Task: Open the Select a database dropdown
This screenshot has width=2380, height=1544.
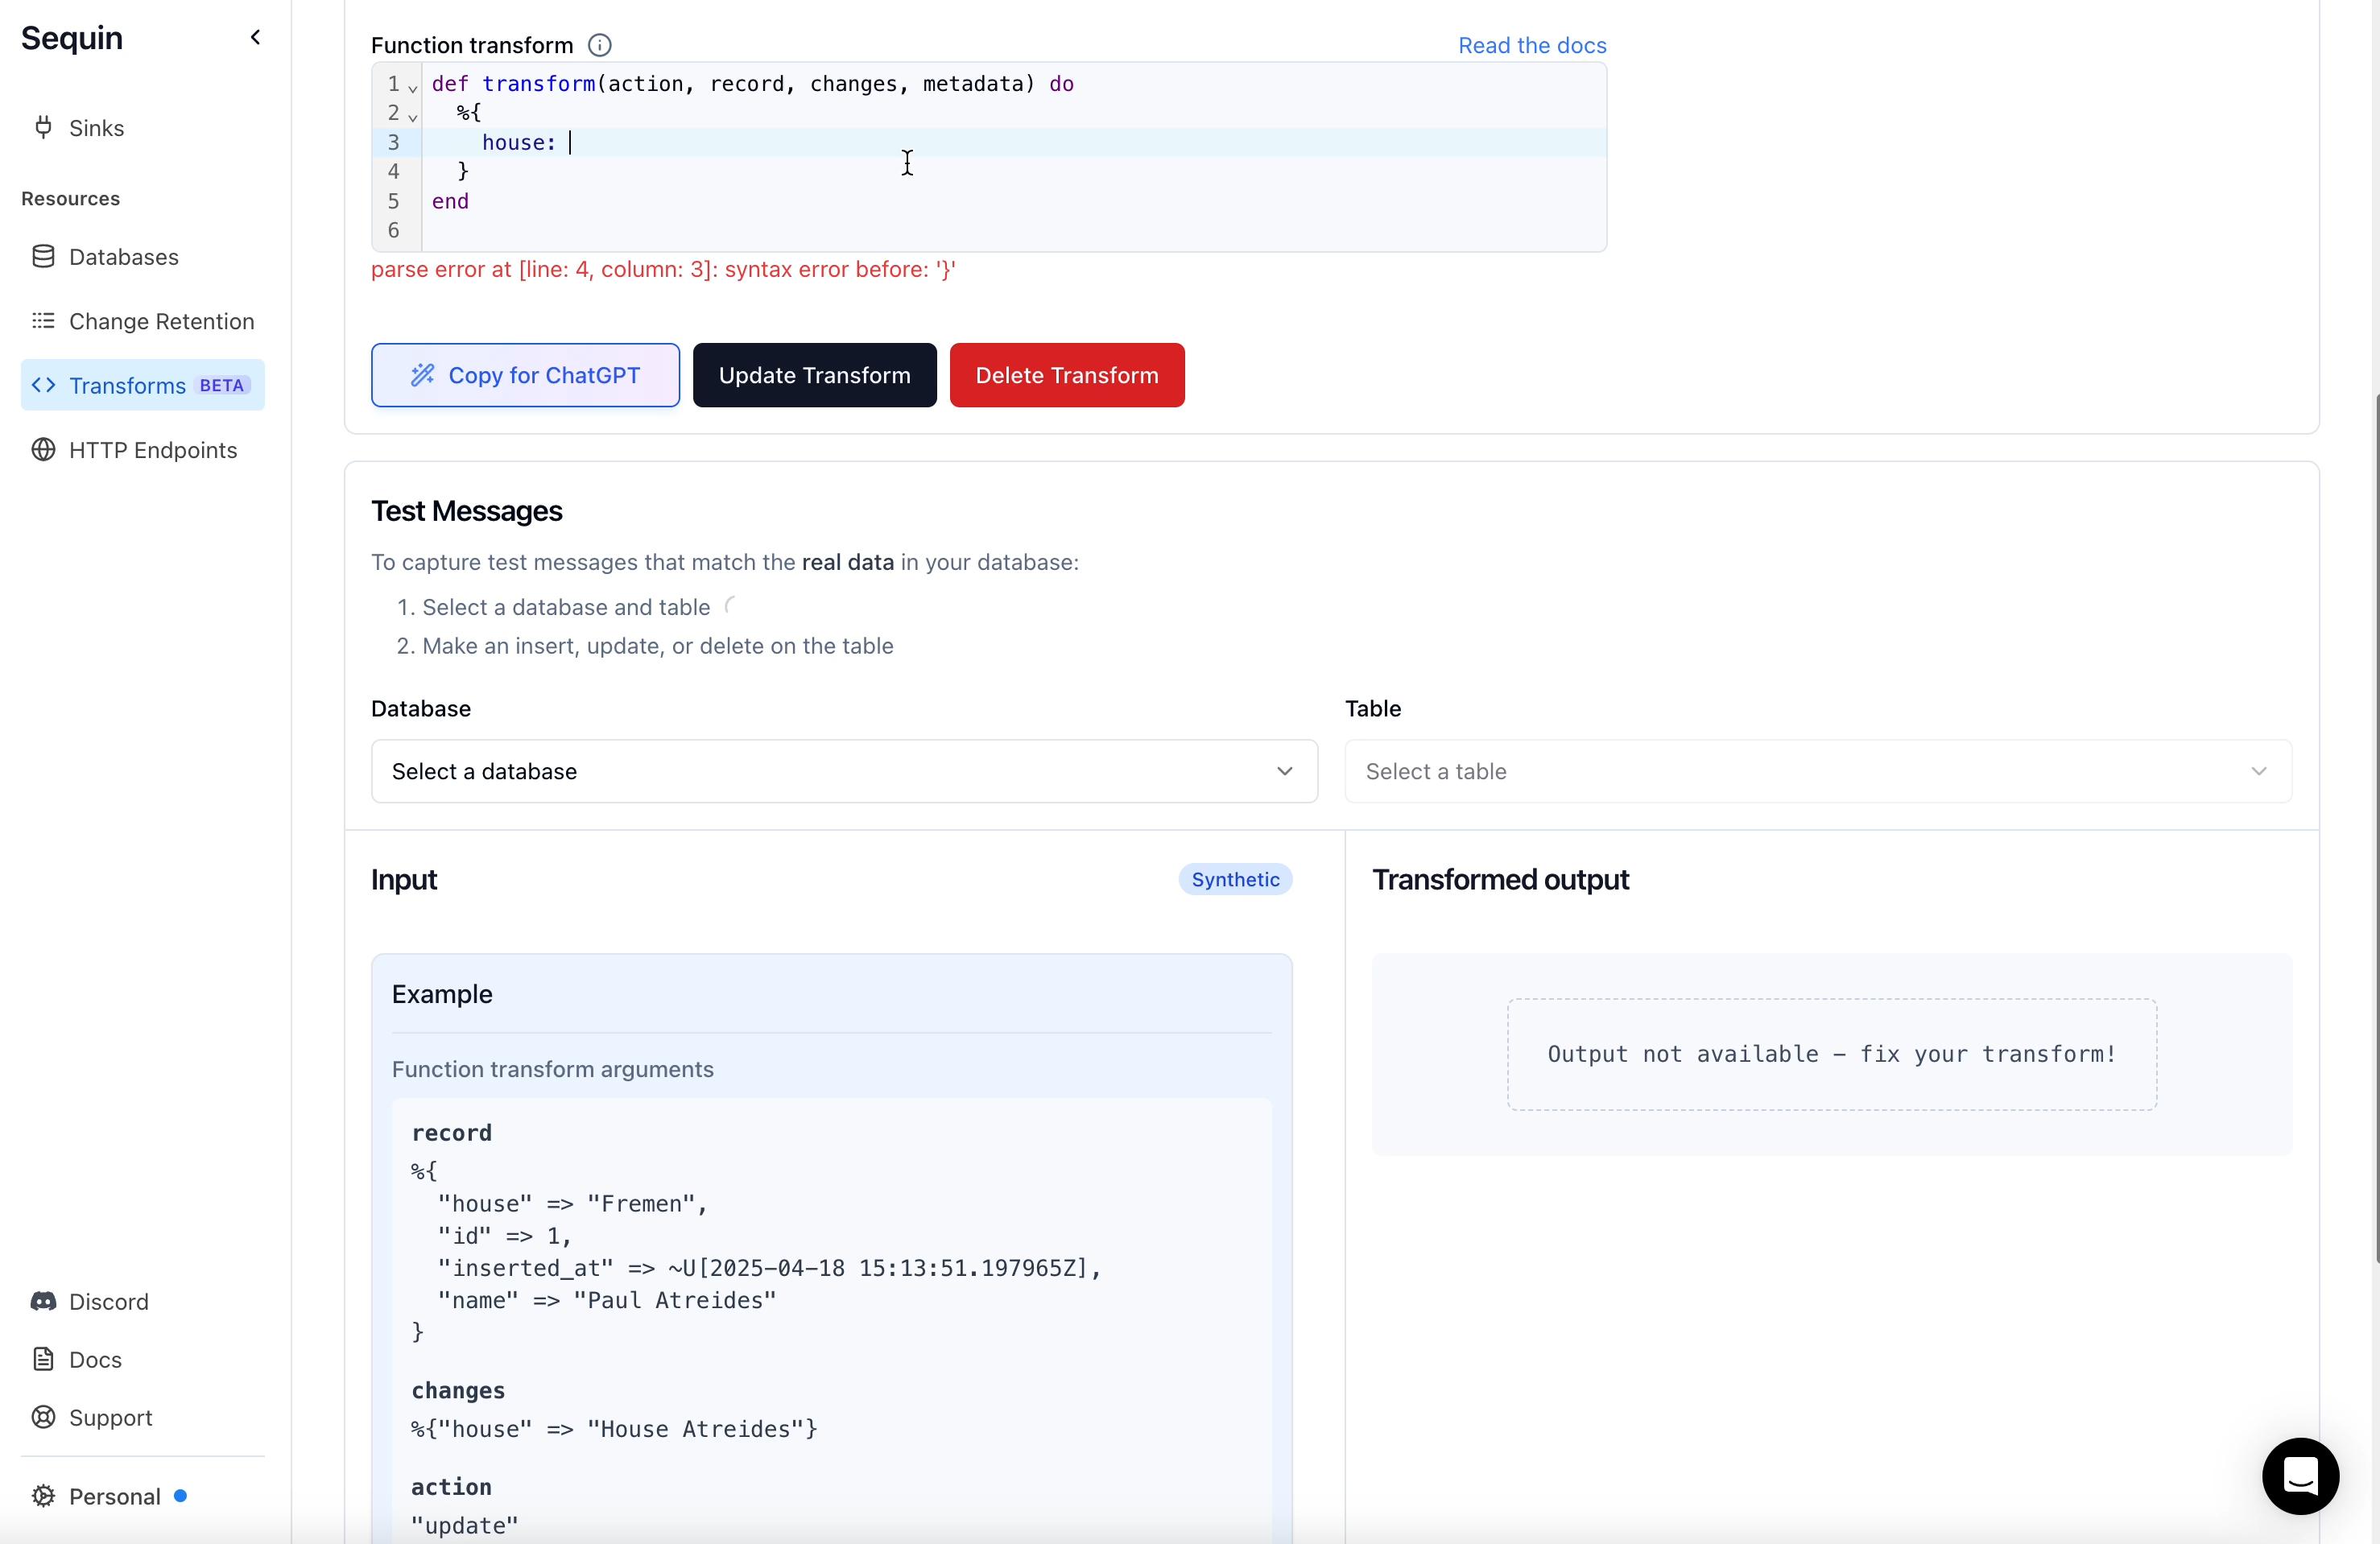Action: pos(843,771)
